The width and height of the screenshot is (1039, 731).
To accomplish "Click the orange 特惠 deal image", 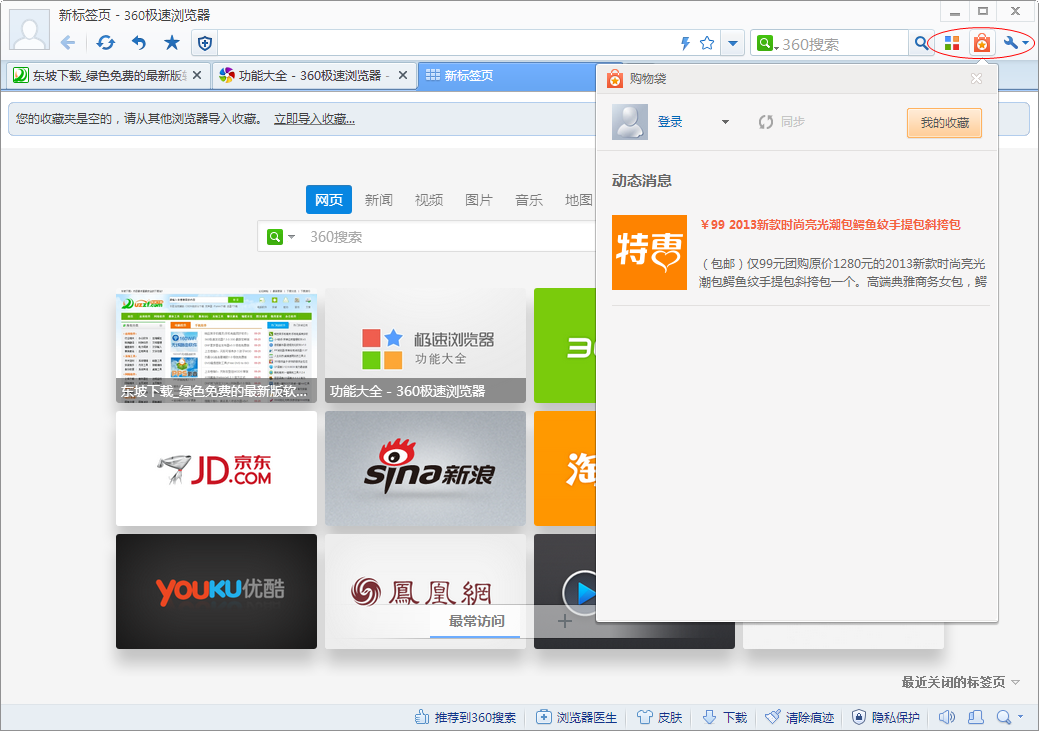I will 649,252.
